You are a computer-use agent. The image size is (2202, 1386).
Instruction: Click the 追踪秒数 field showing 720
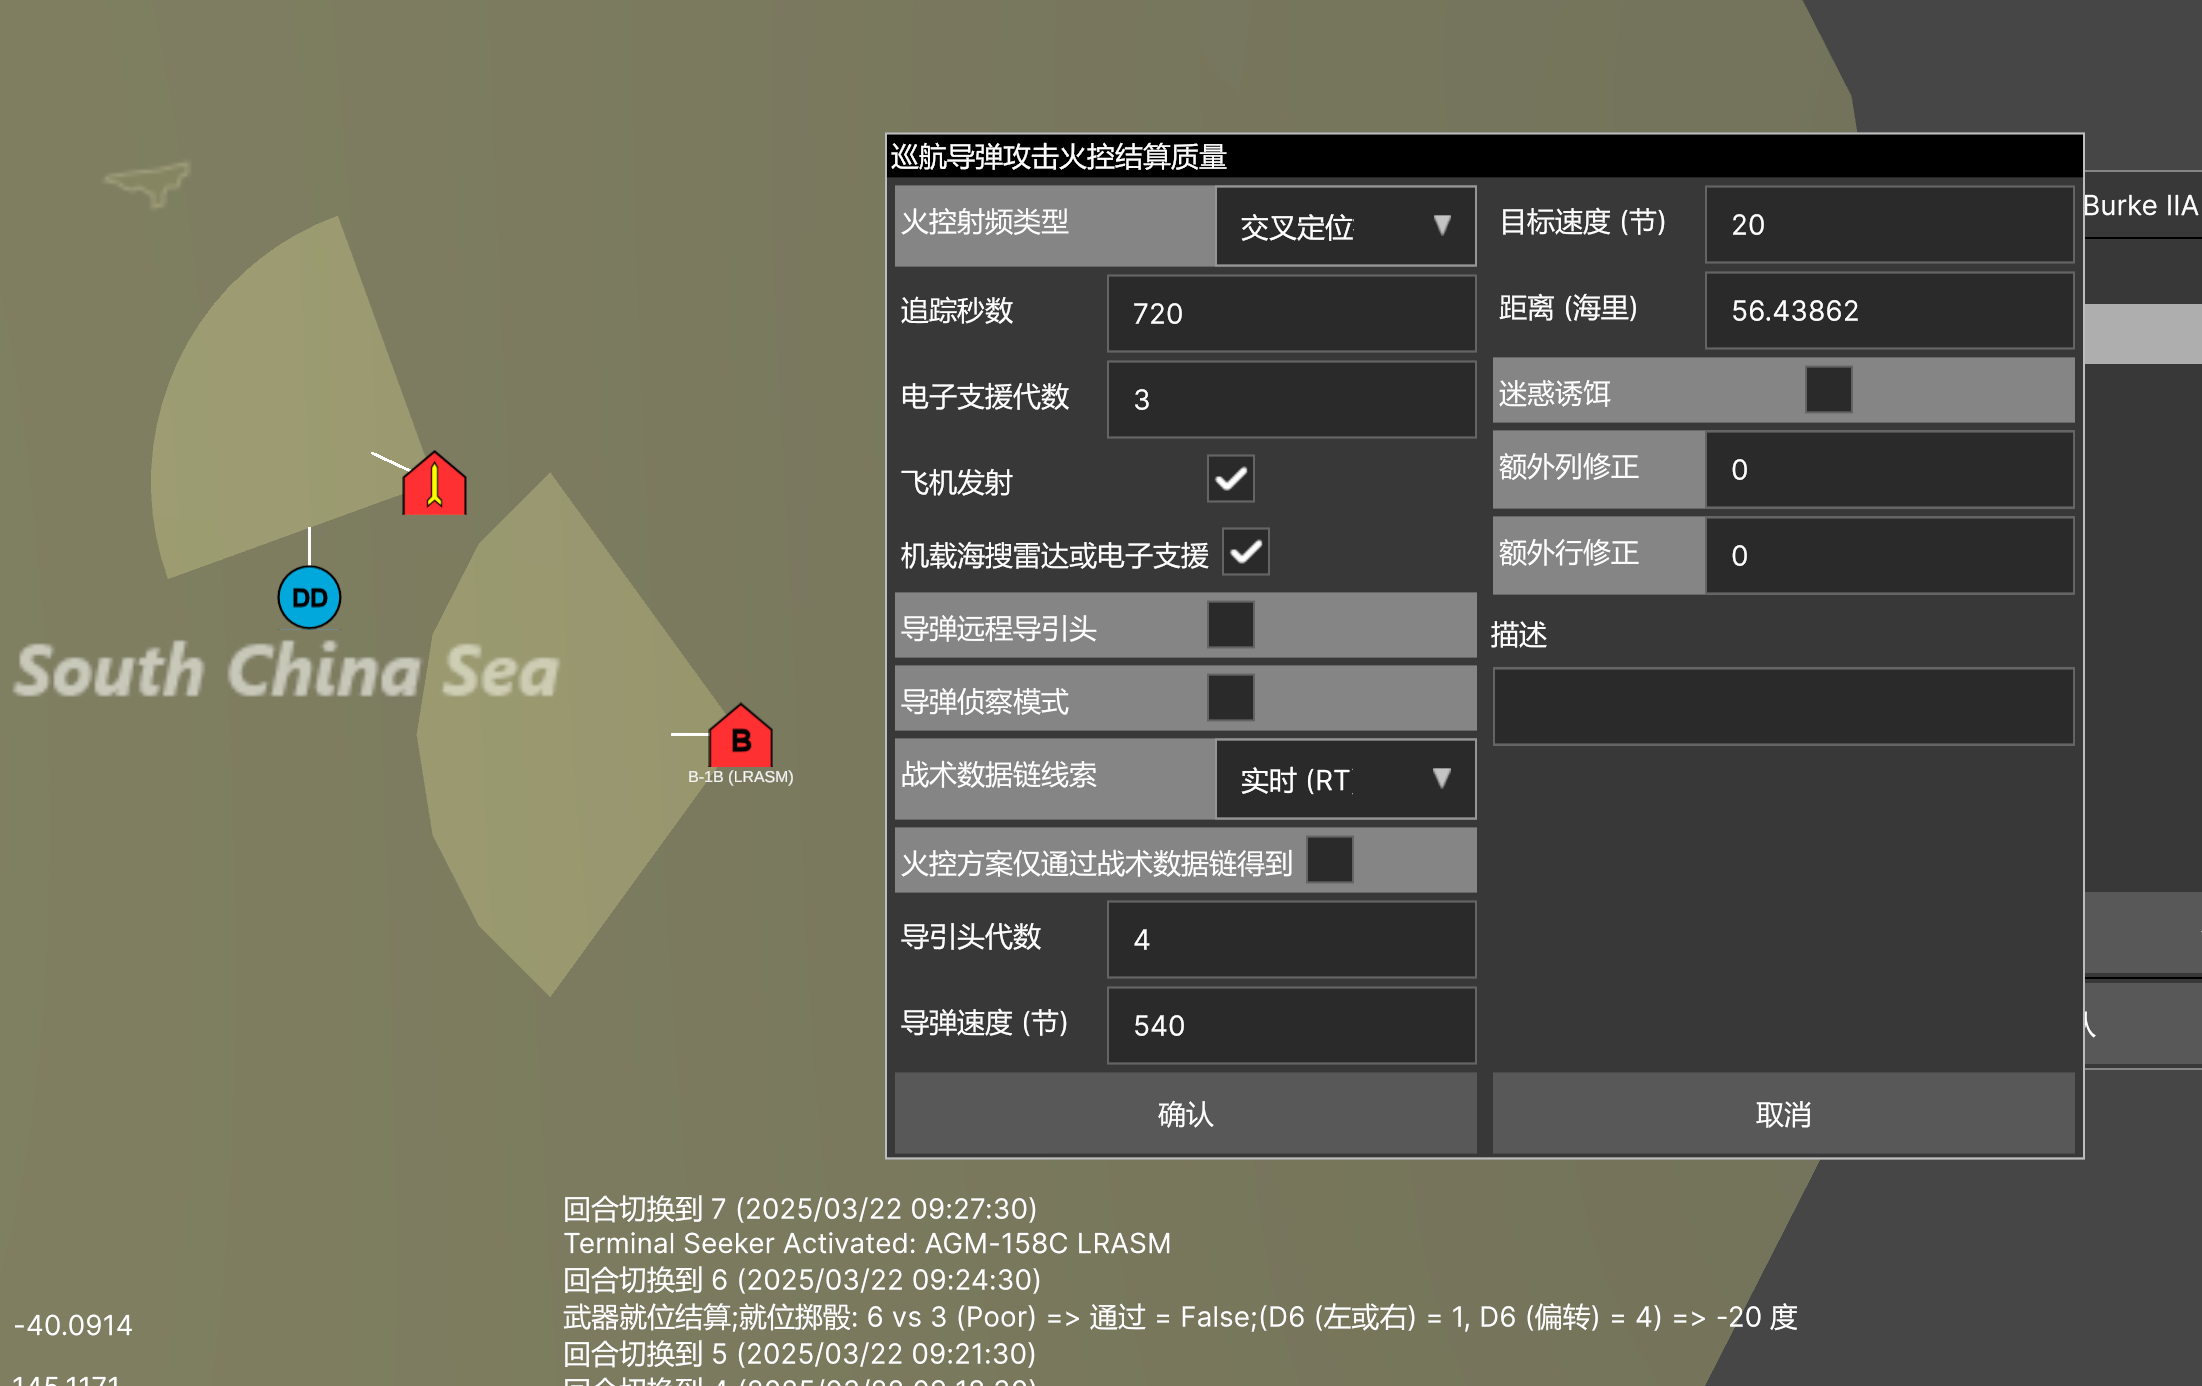click(1291, 313)
